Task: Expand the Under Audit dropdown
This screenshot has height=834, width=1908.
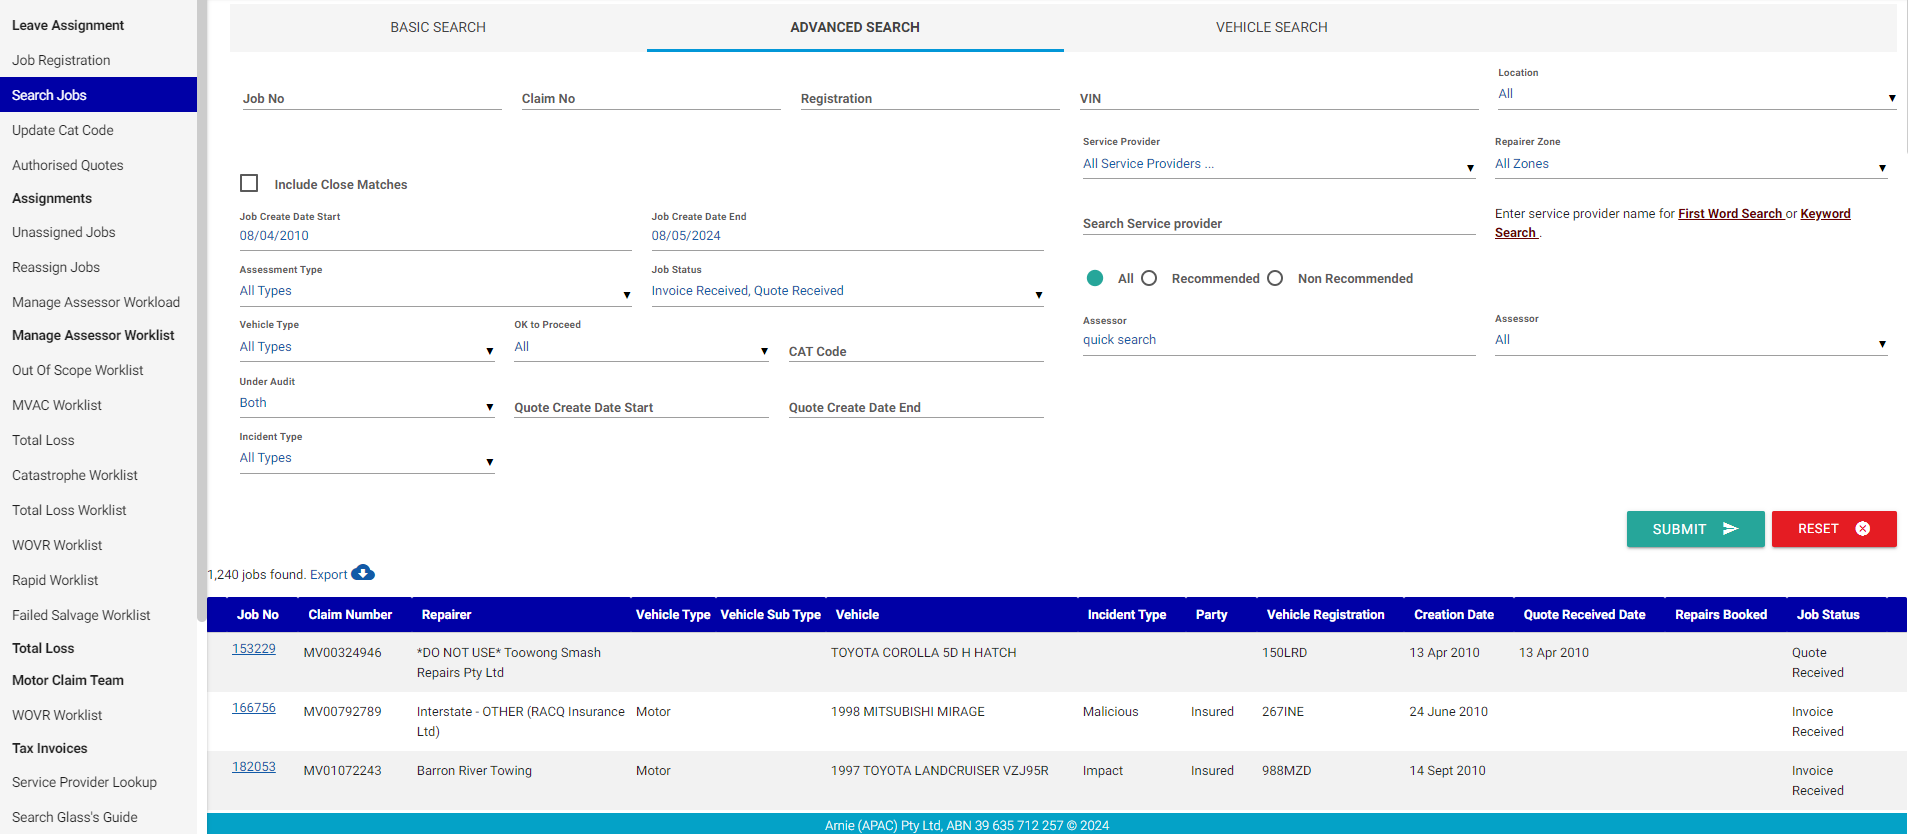Action: (366, 404)
